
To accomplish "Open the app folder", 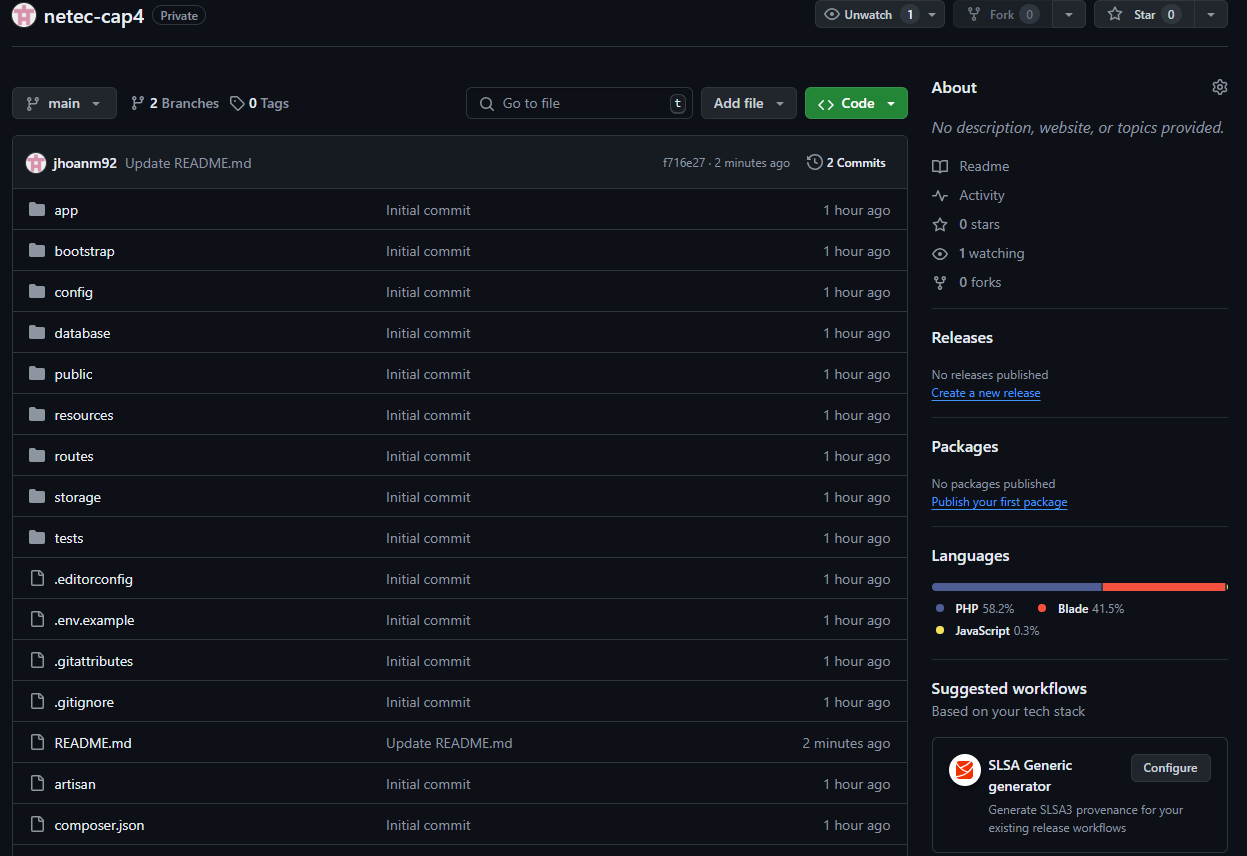I will tap(66, 210).
